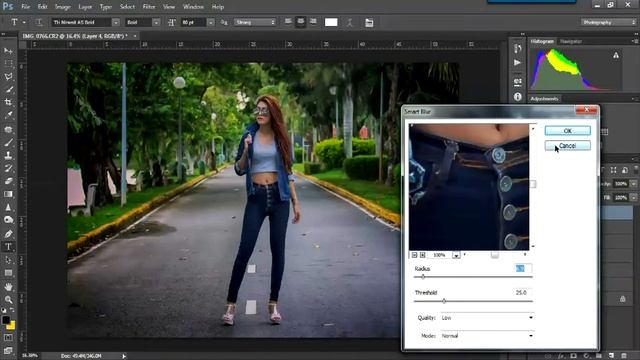Open the Mode dropdown set to Normal

point(487,336)
